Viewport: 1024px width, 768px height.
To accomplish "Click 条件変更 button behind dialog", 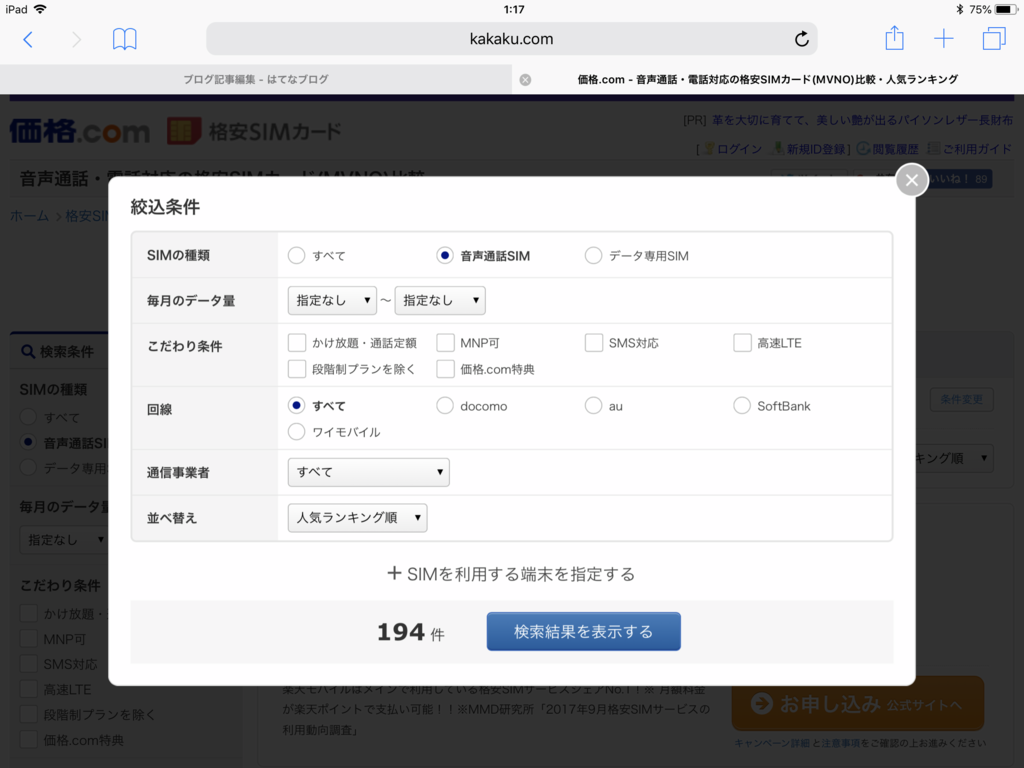I will coord(961,400).
